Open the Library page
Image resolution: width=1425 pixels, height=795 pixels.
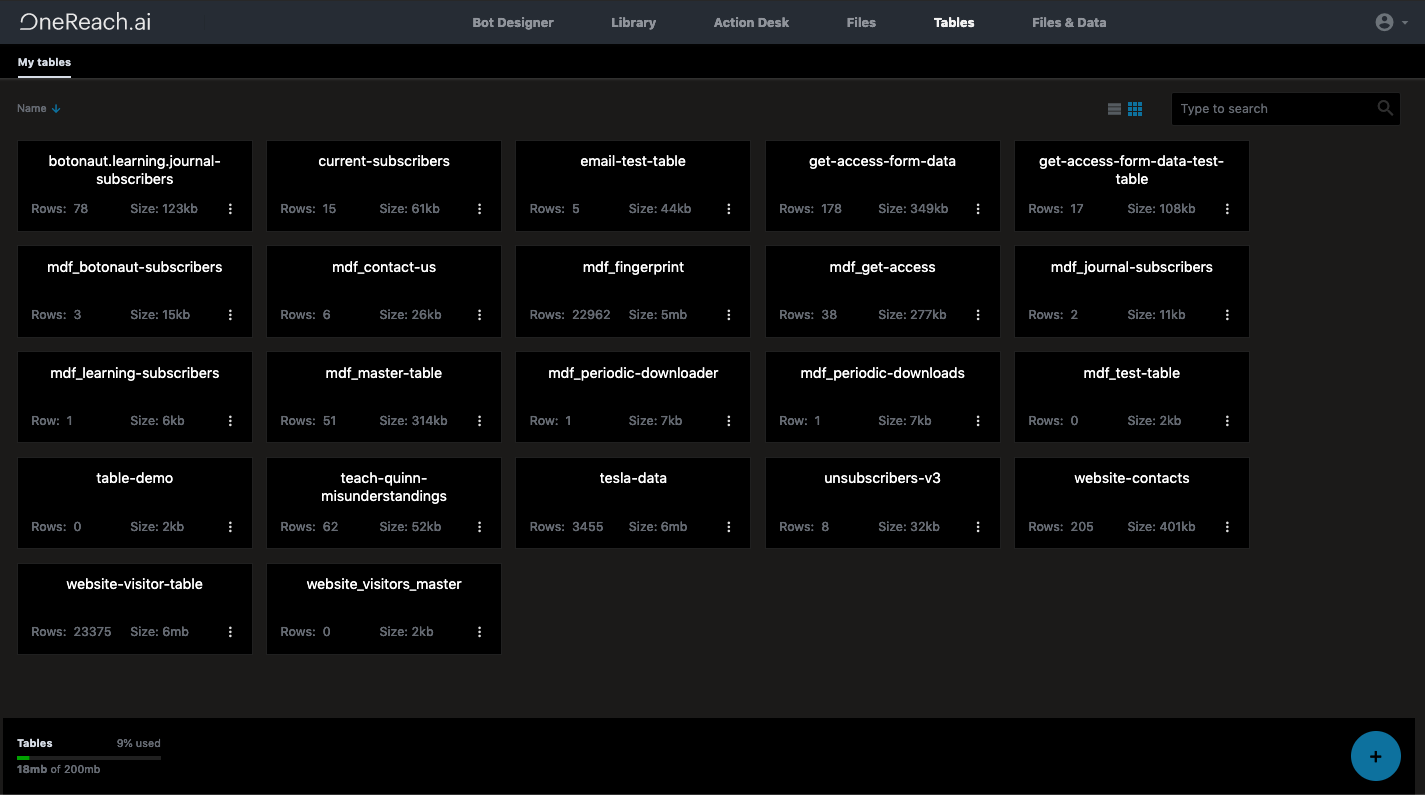tap(633, 22)
